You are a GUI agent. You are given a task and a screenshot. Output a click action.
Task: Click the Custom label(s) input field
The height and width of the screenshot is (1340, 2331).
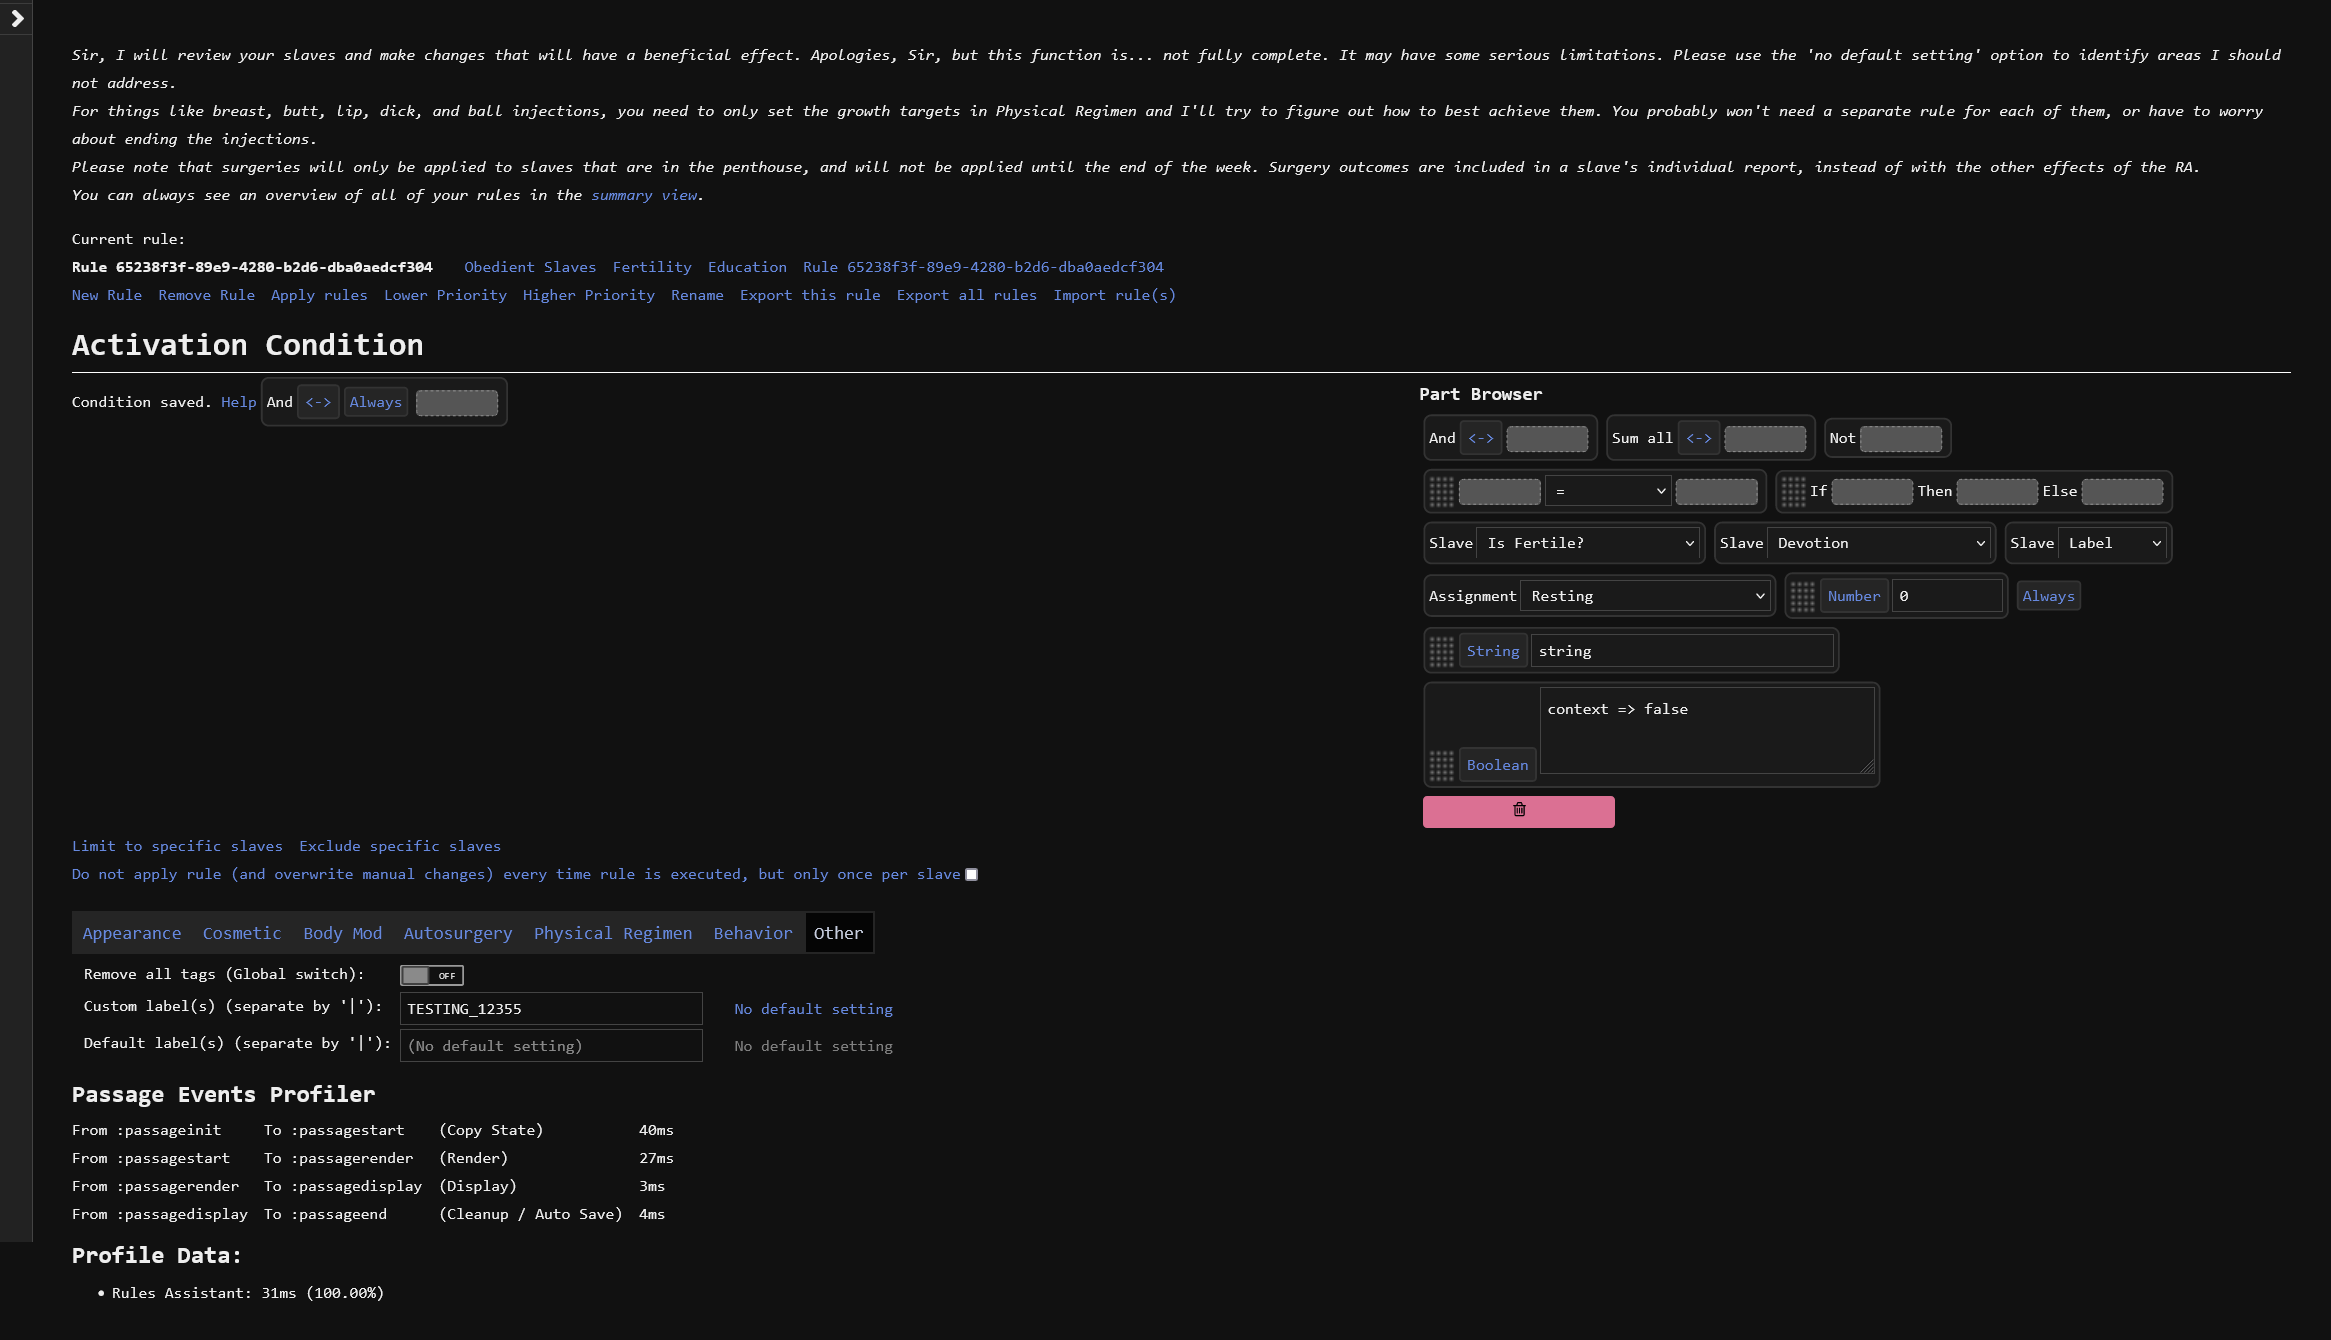(x=551, y=1009)
